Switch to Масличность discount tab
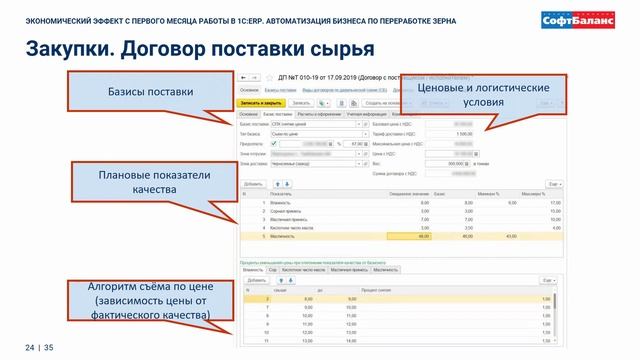 [385, 270]
